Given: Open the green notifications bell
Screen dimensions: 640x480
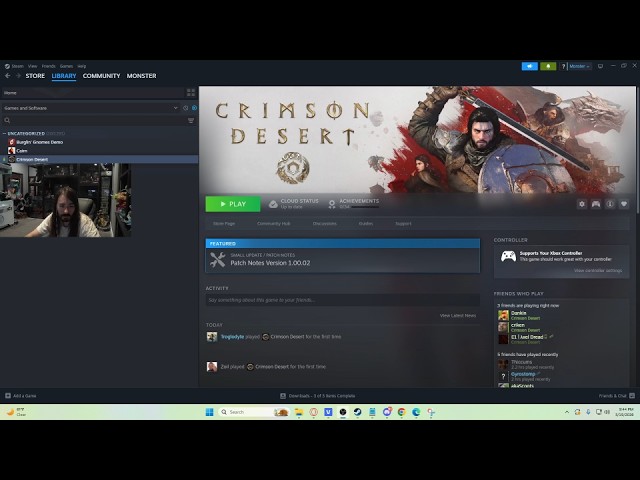Looking at the screenshot, I should tap(548, 66).
